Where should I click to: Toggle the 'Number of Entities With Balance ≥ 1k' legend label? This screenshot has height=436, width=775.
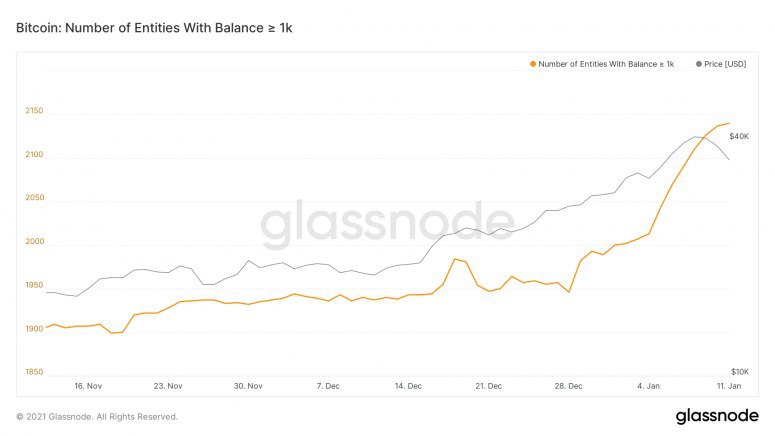coord(606,64)
